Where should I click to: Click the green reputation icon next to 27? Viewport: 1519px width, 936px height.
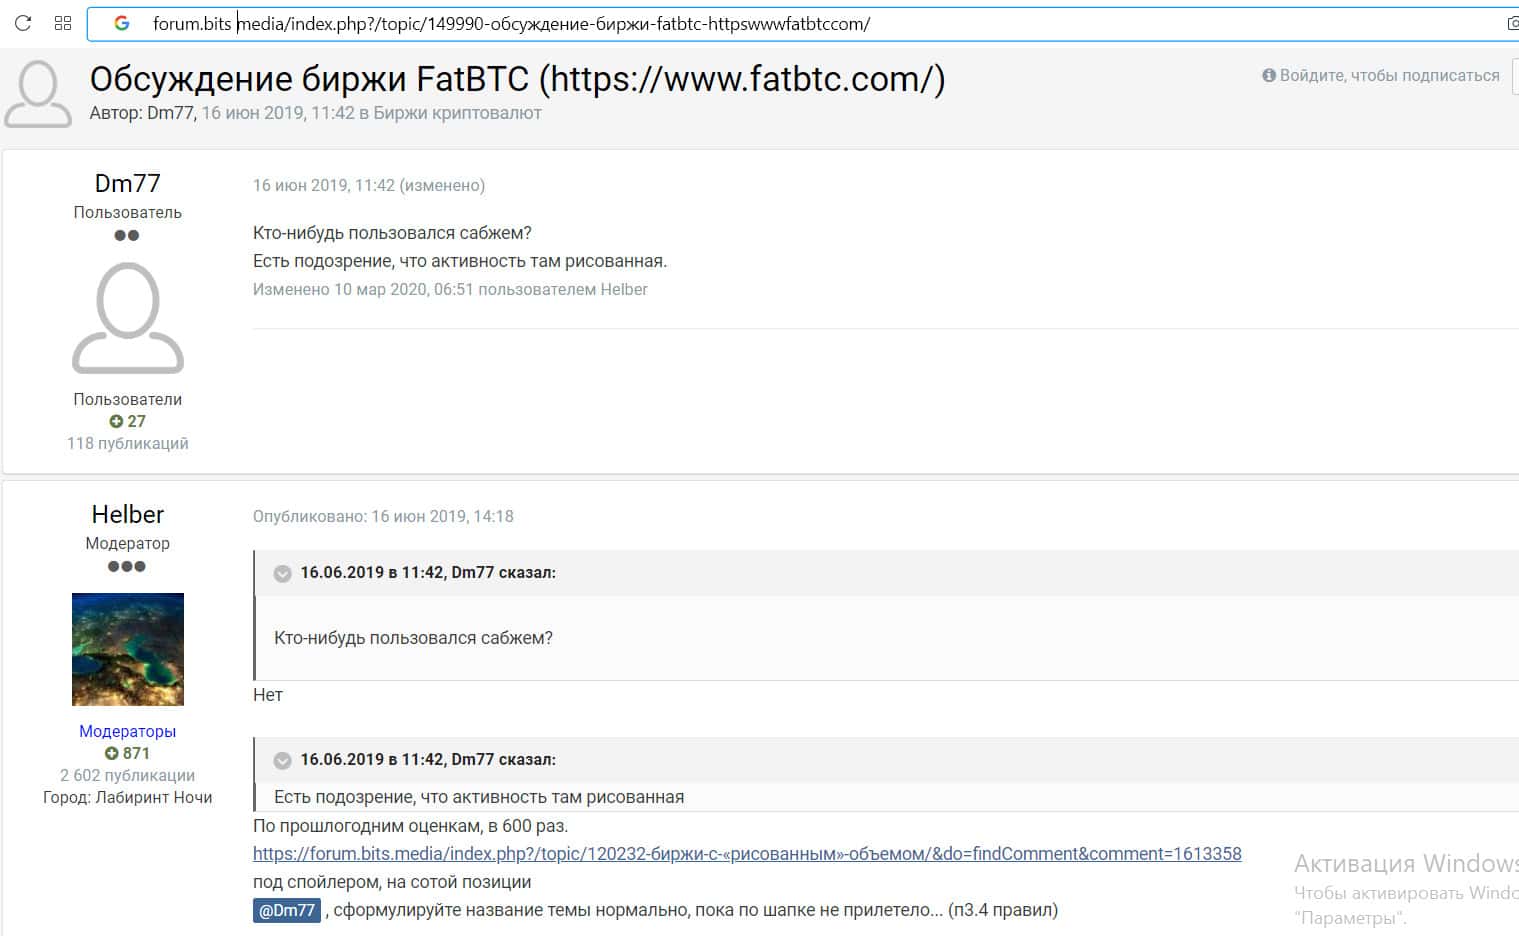pyautogui.click(x=116, y=422)
